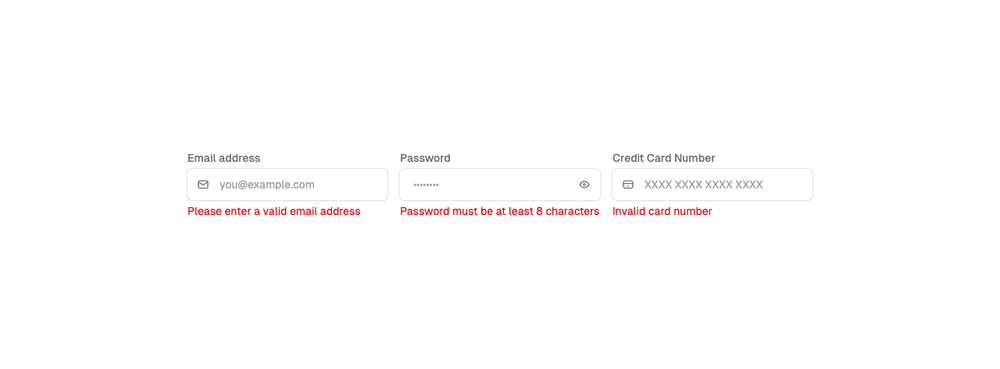Click the envelope icon in email field
Image resolution: width=1000 pixels, height=369 pixels.
tap(203, 185)
